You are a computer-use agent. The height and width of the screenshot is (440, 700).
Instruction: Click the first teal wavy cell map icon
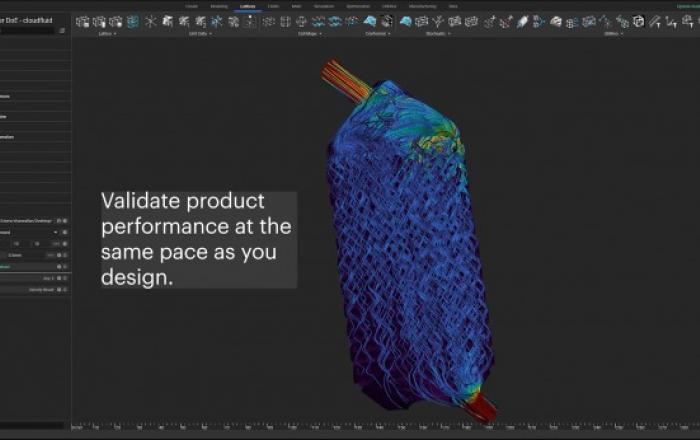318,21
